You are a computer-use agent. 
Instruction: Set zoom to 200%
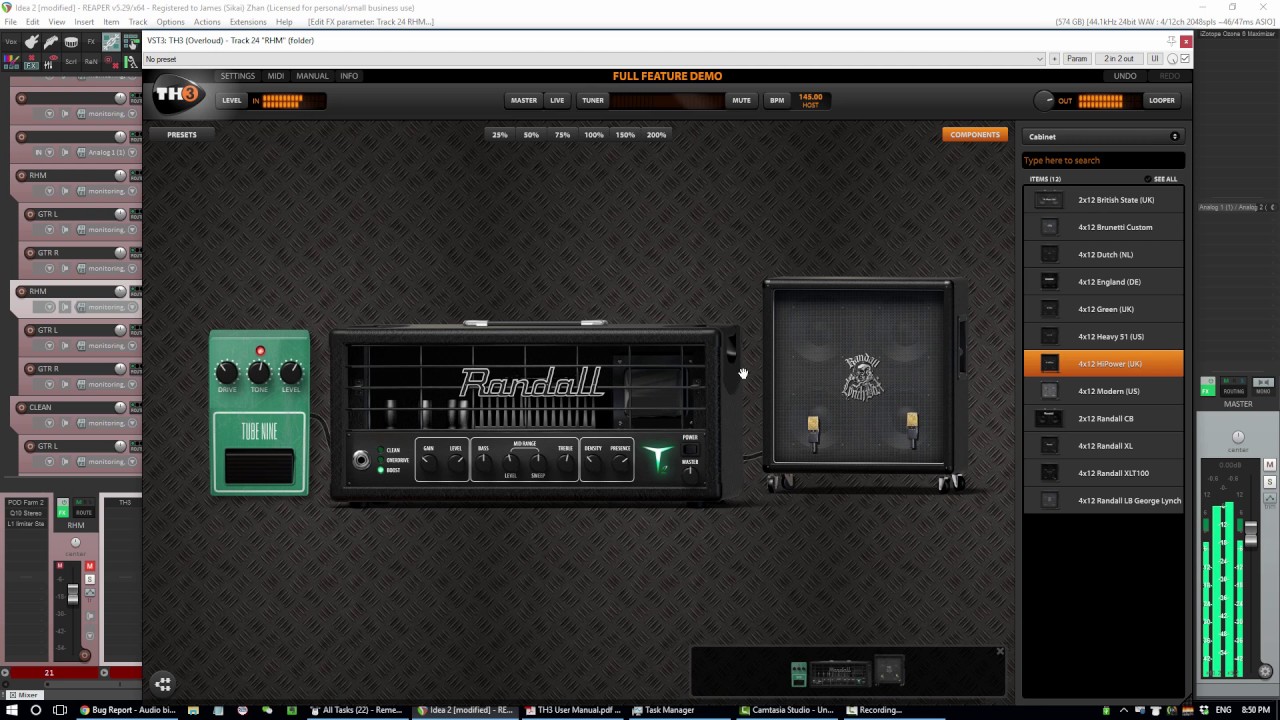(656, 134)
